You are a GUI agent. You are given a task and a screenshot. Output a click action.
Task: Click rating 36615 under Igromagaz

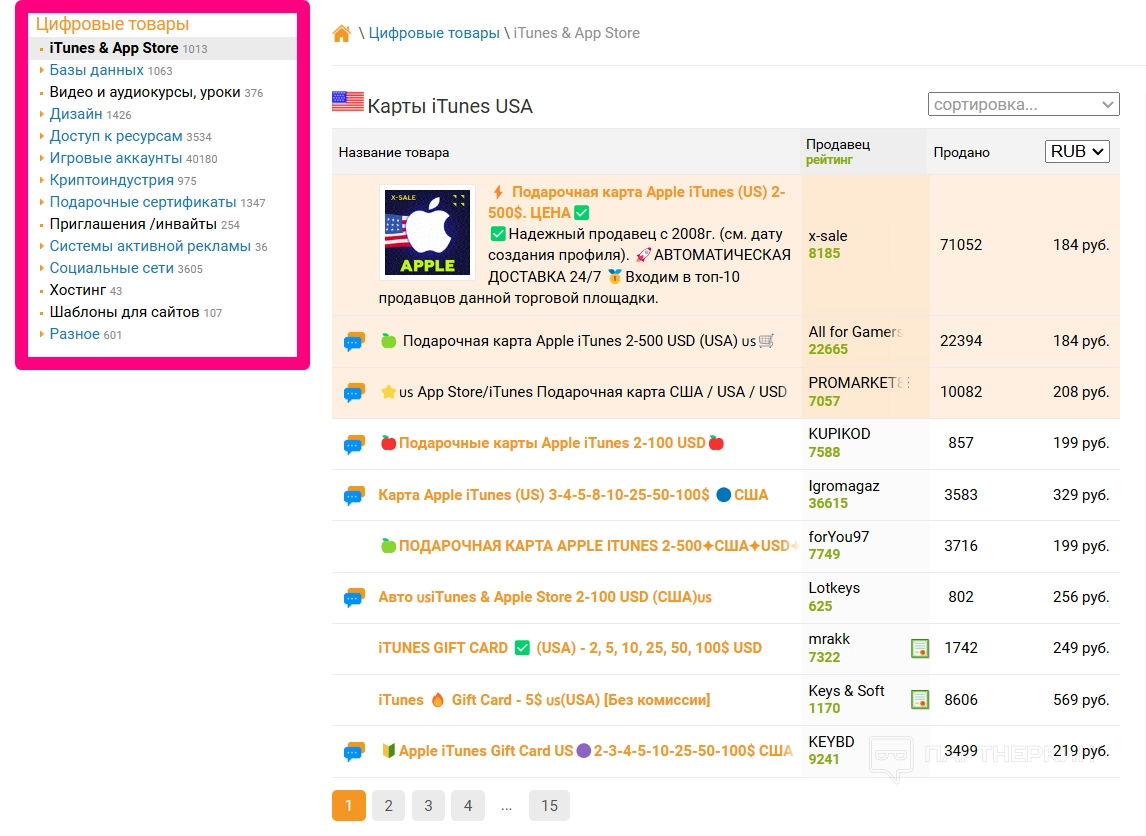pyautogui.click(x=828, y=504)
